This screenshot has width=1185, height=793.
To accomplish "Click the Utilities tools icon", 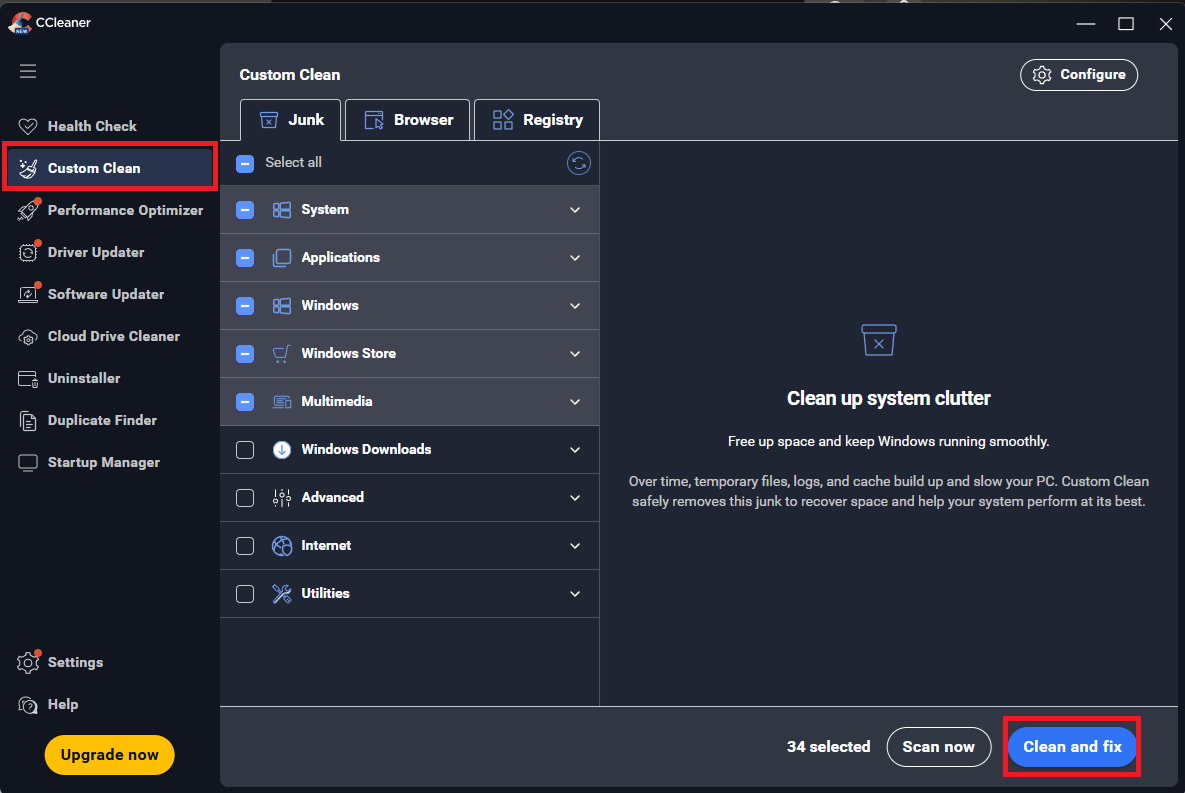I will pyautogui.click(x=282, y=593).
